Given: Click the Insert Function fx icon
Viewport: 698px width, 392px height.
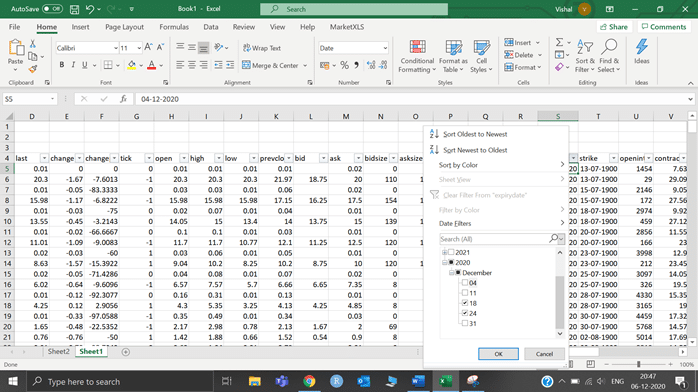Looking at the screenshot, I should click(x=123, y=99).
